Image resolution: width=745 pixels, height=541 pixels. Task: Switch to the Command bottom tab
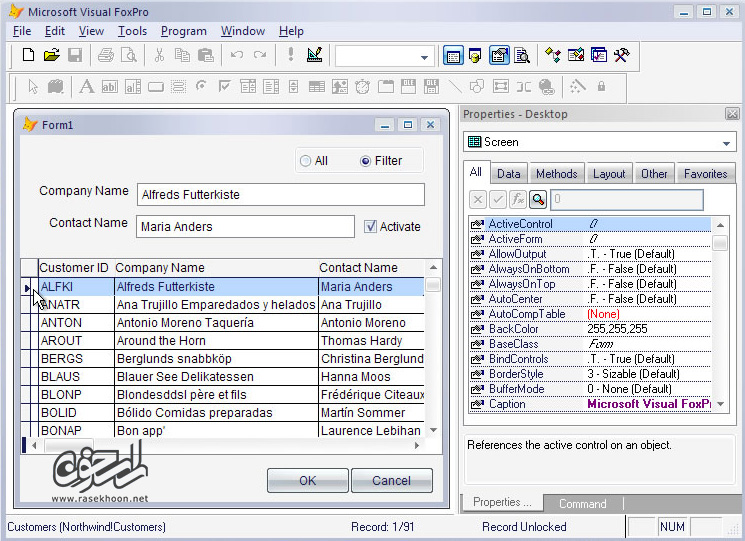click(x=583, y=503)
